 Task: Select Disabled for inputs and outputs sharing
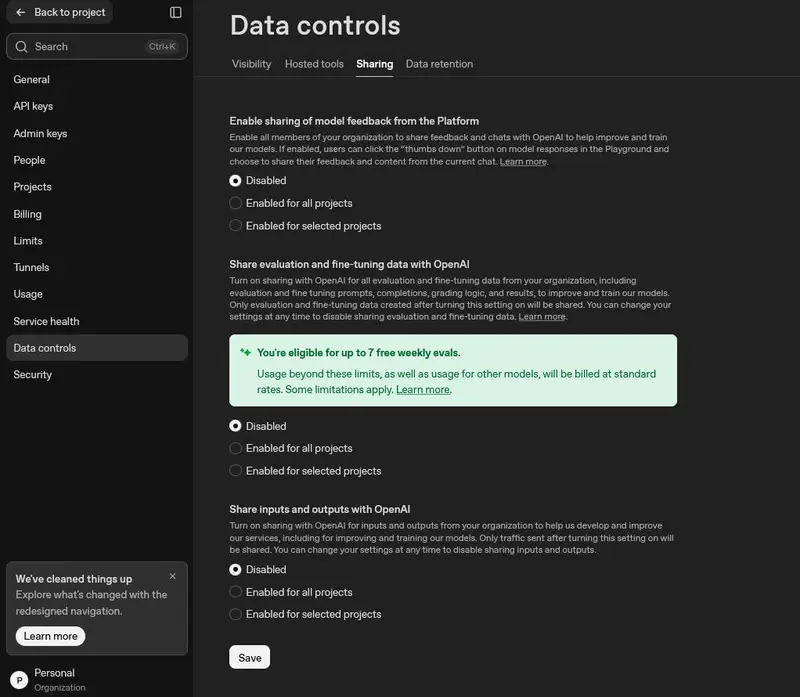pyautogui.click(x=235, y=569)
